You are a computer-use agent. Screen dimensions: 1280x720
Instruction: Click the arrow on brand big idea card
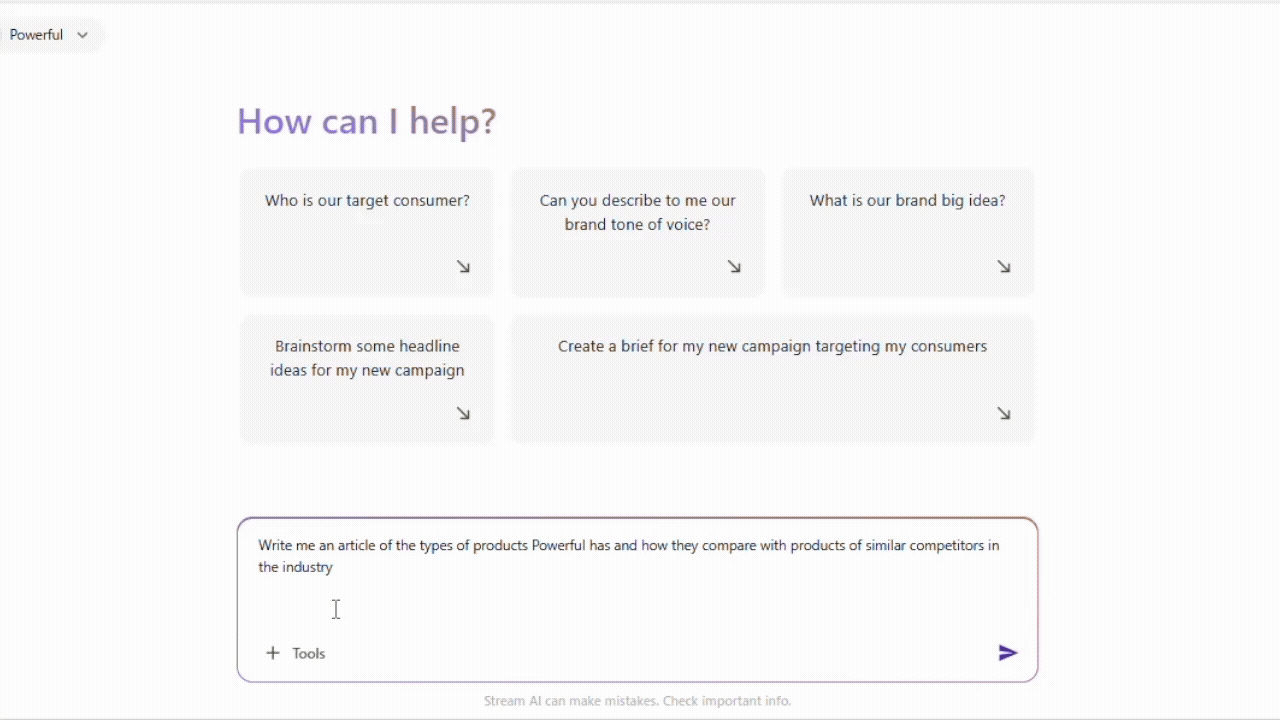[x=1004, y=267]
